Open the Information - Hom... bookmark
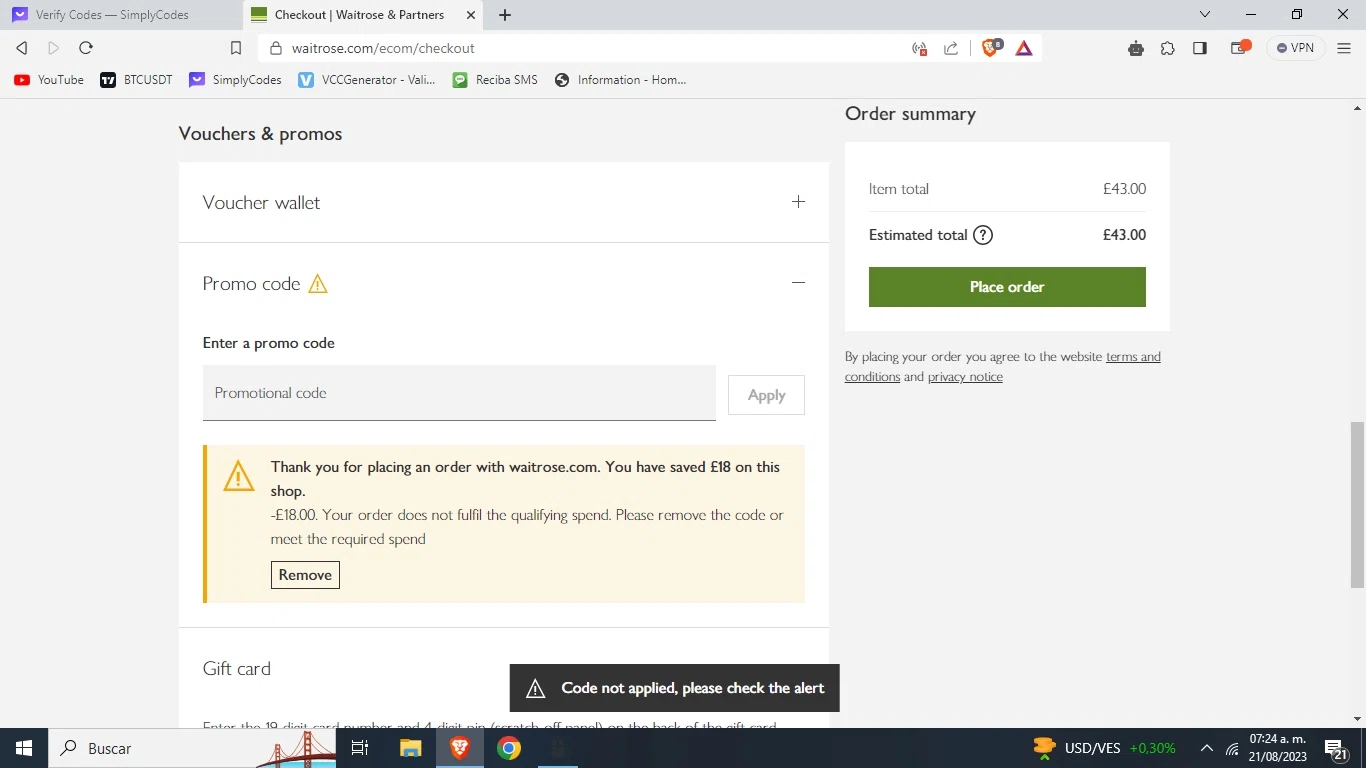Screen dimensions: 1366x768 (x=621, y=80)
